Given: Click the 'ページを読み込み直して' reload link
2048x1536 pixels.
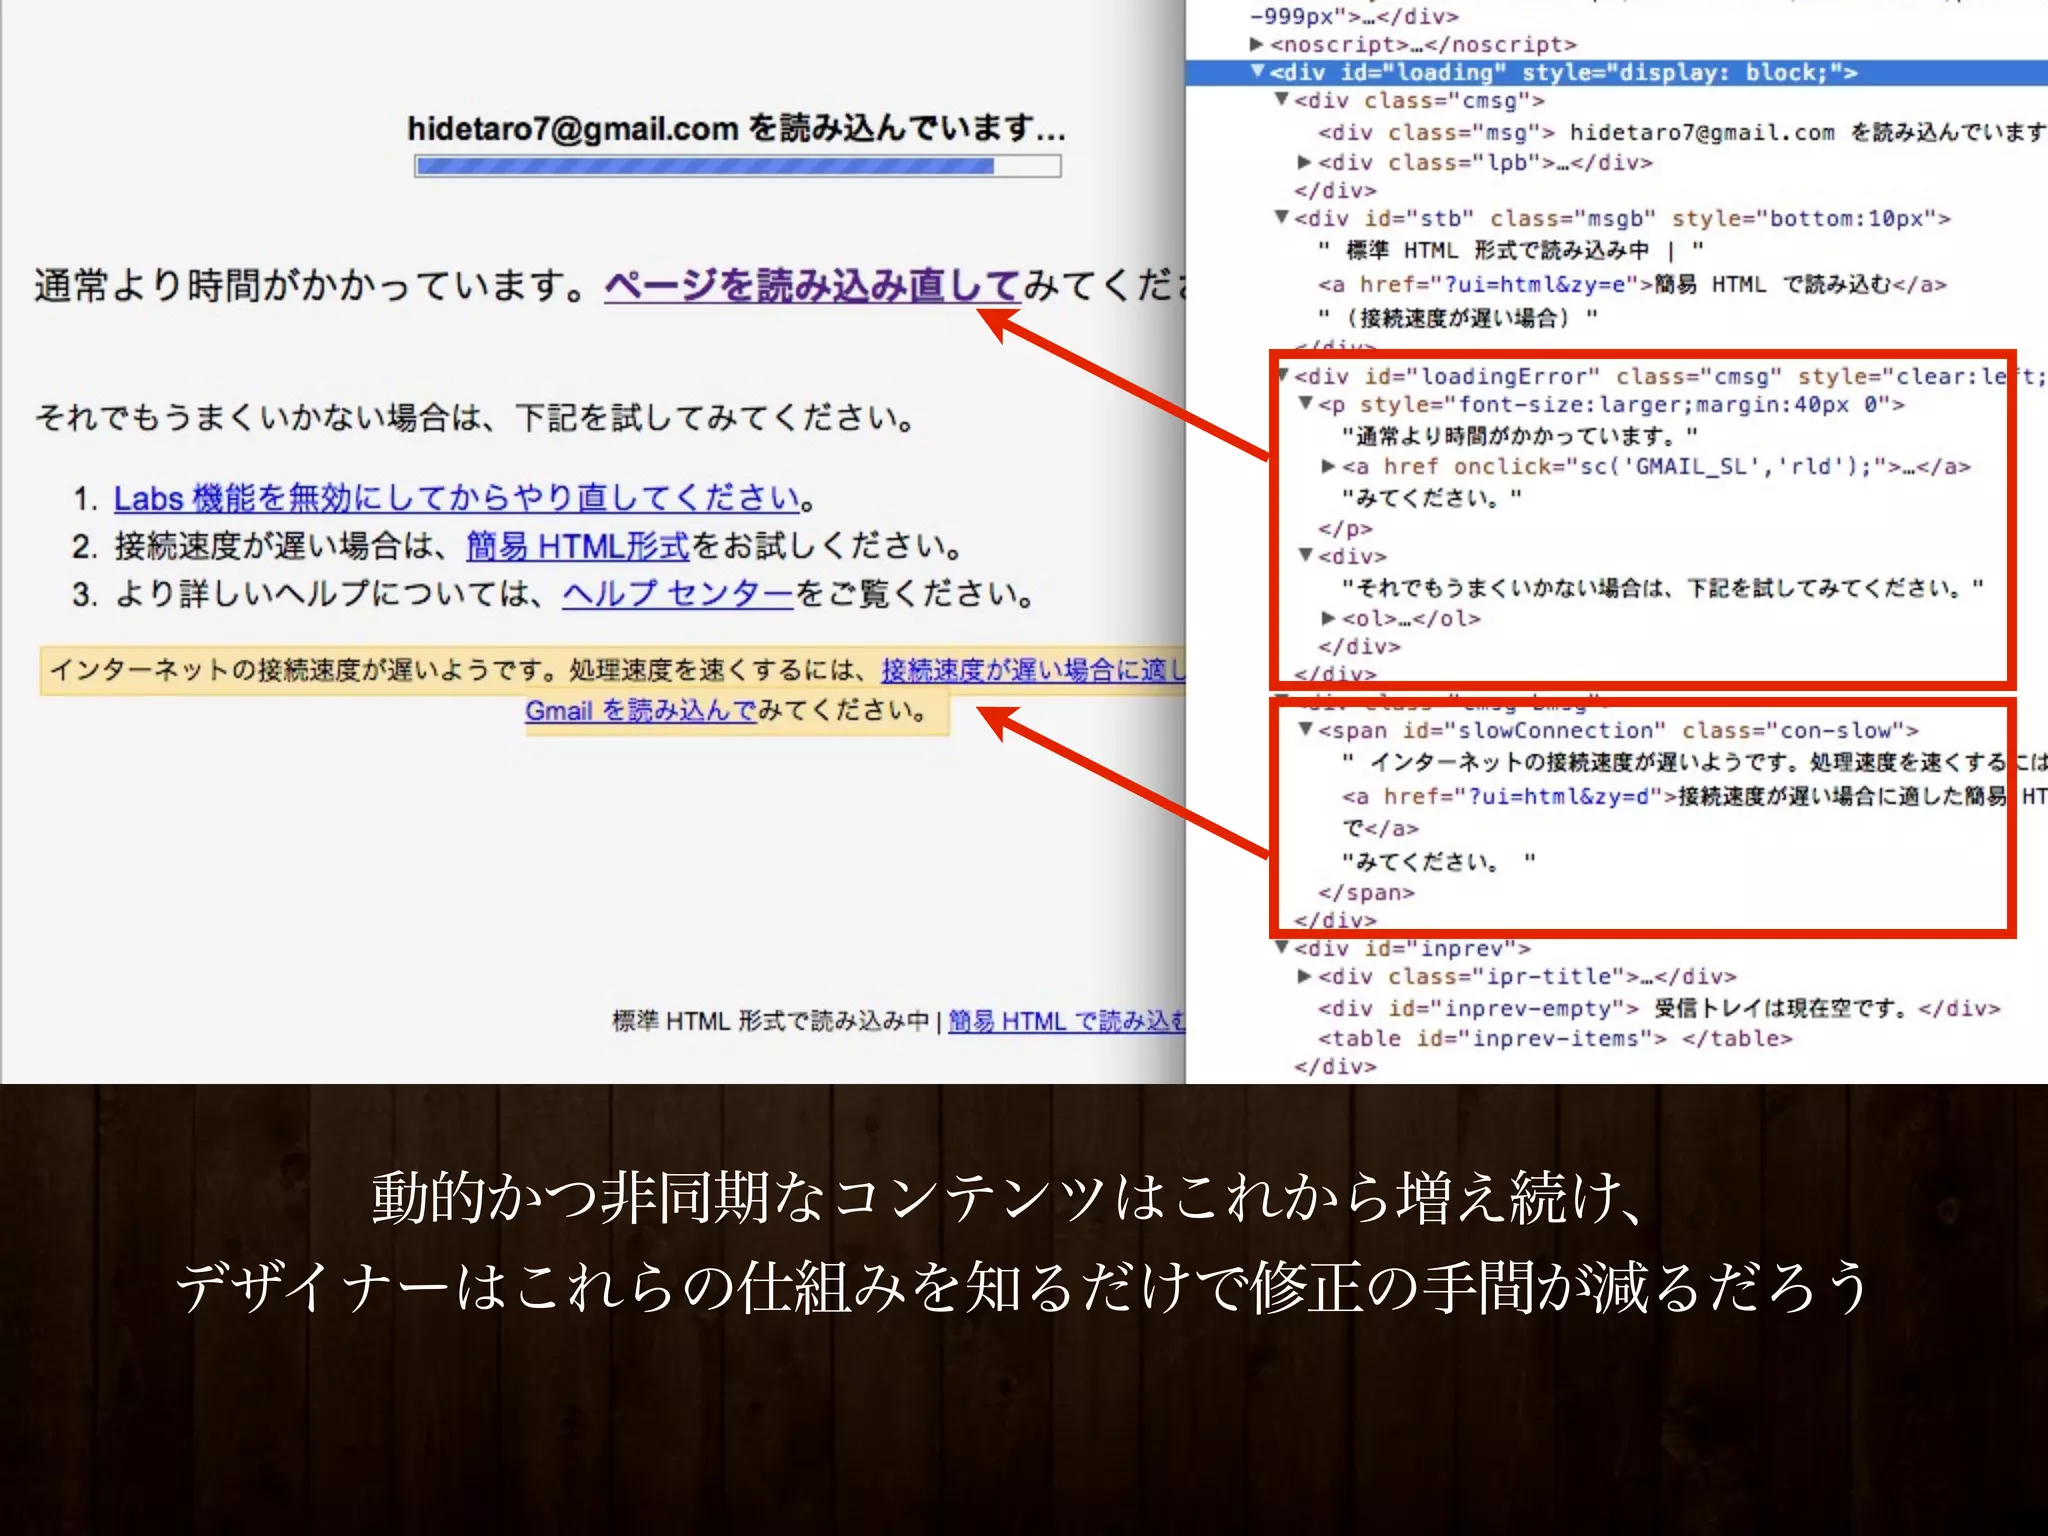Looking at the screenshot, I should (812, 286).
